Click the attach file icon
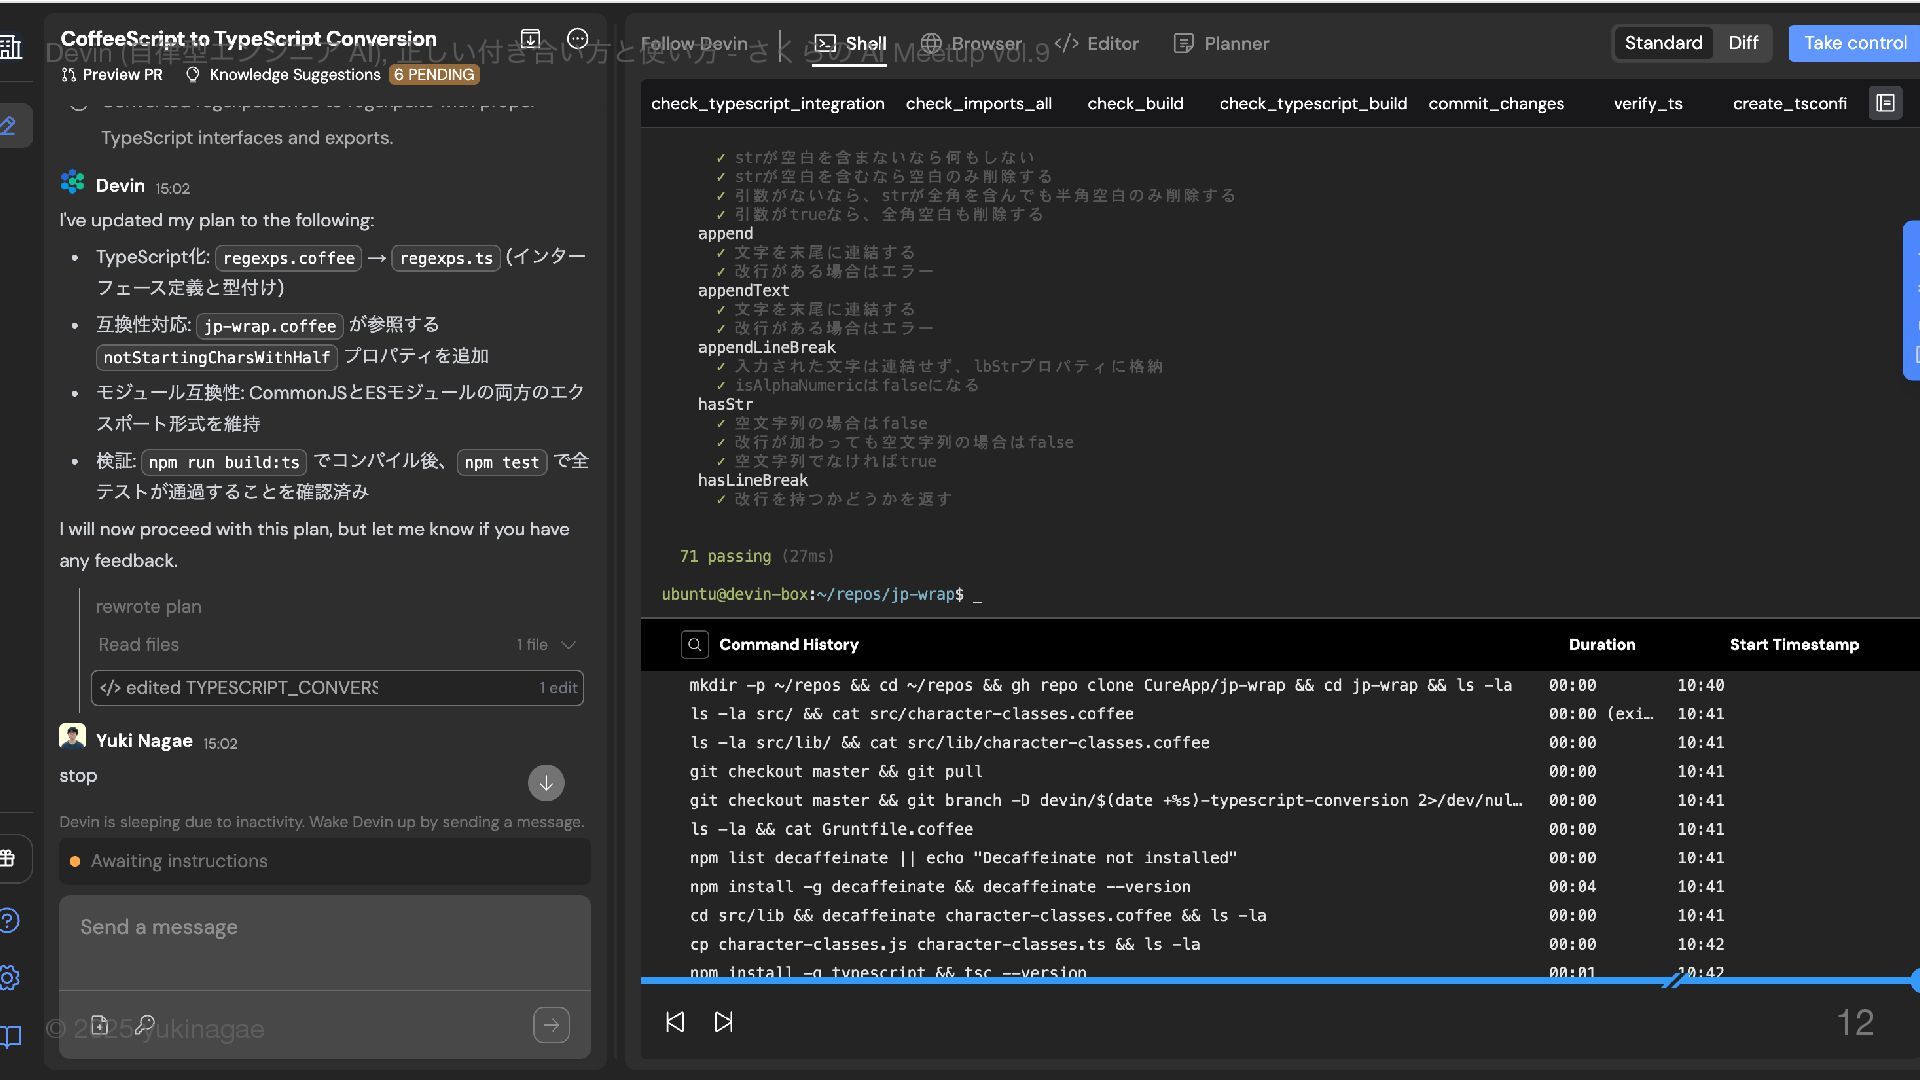This screenshot has width=1920, height=1080. (x=99, y=1025)
